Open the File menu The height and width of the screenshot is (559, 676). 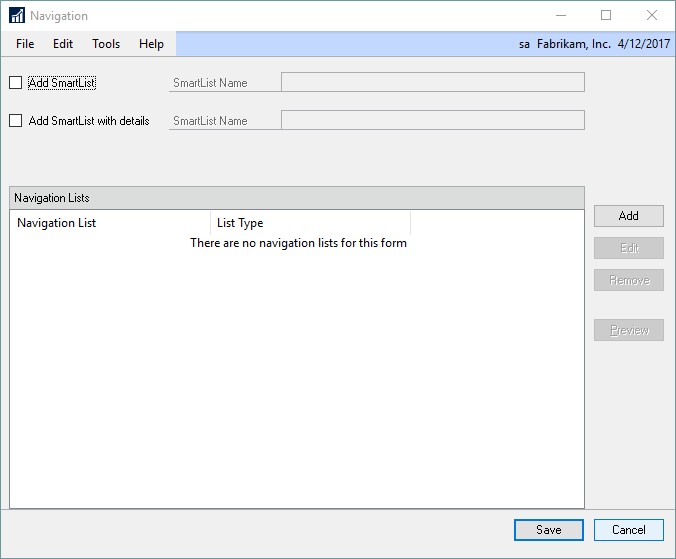(x=25, y=44)
